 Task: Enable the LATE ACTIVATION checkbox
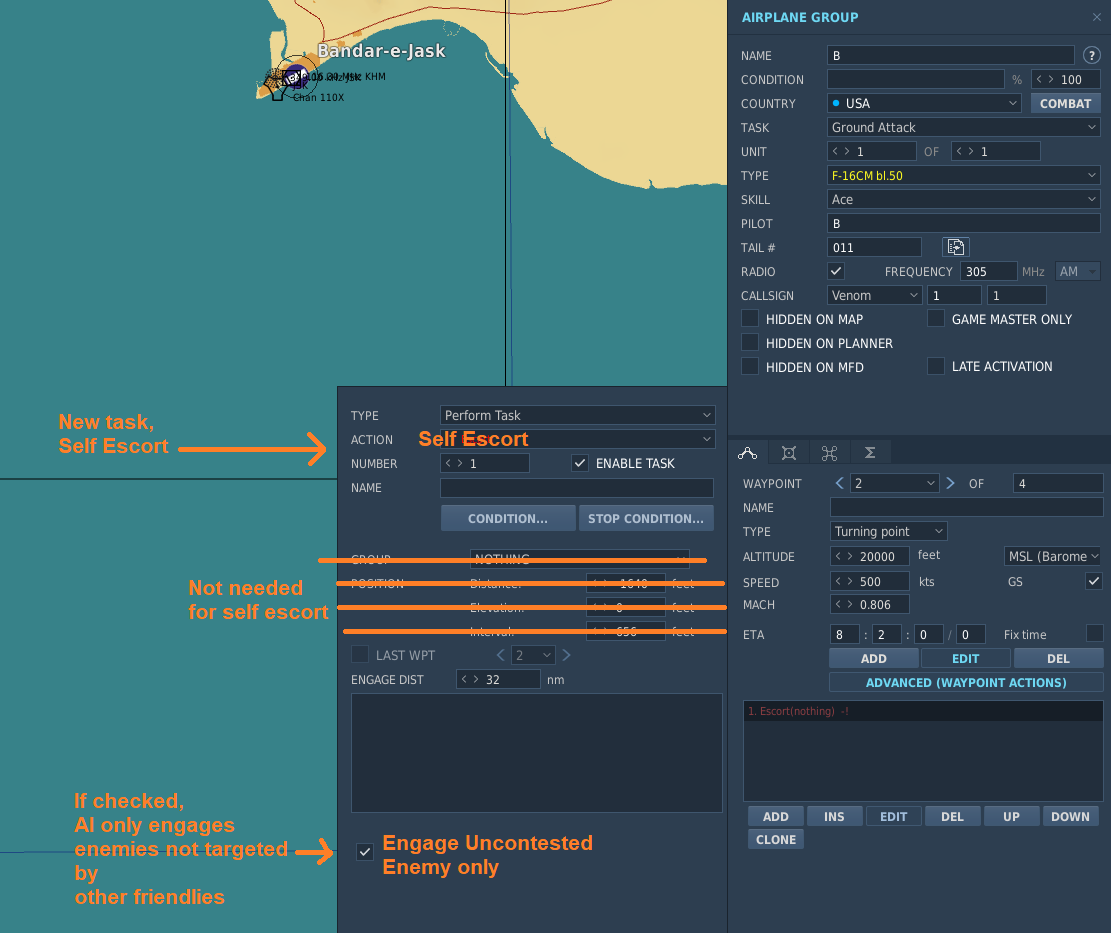click(x=936, y=366)
